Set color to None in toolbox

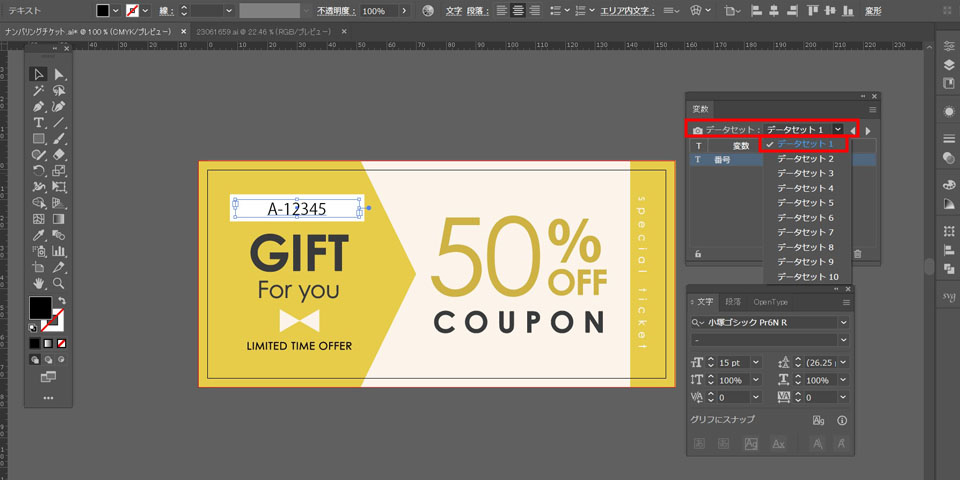pyautogui.click(x=60, y=343)
